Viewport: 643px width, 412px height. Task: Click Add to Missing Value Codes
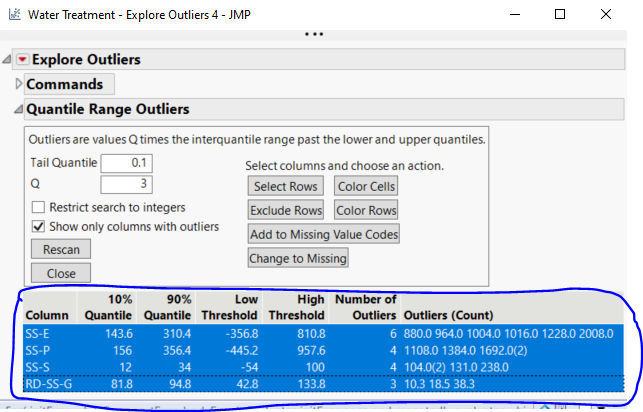point(324,234)
